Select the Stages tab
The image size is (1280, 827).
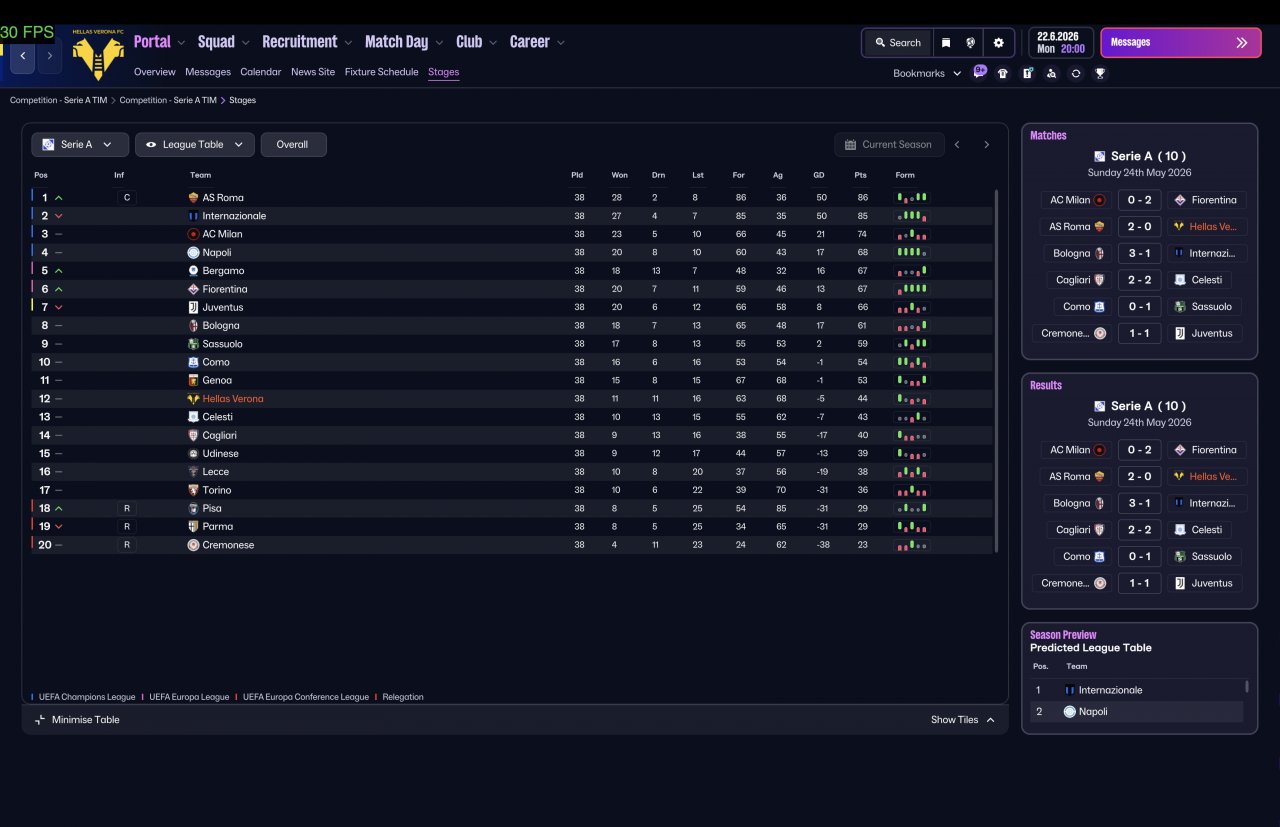pyautogui.click(x=444, y=72)
